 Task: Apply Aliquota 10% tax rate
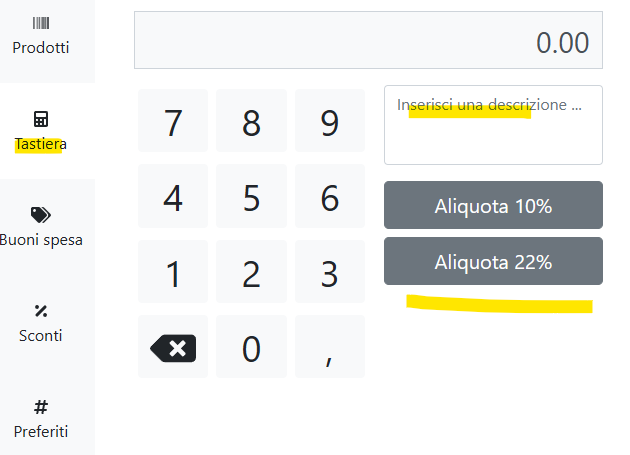click(493, 206)
